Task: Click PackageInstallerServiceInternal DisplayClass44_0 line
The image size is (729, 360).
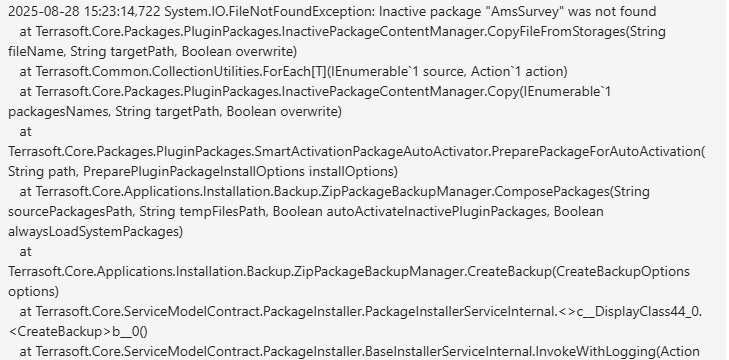Action: pyautogui.click(x=361, y=312)
